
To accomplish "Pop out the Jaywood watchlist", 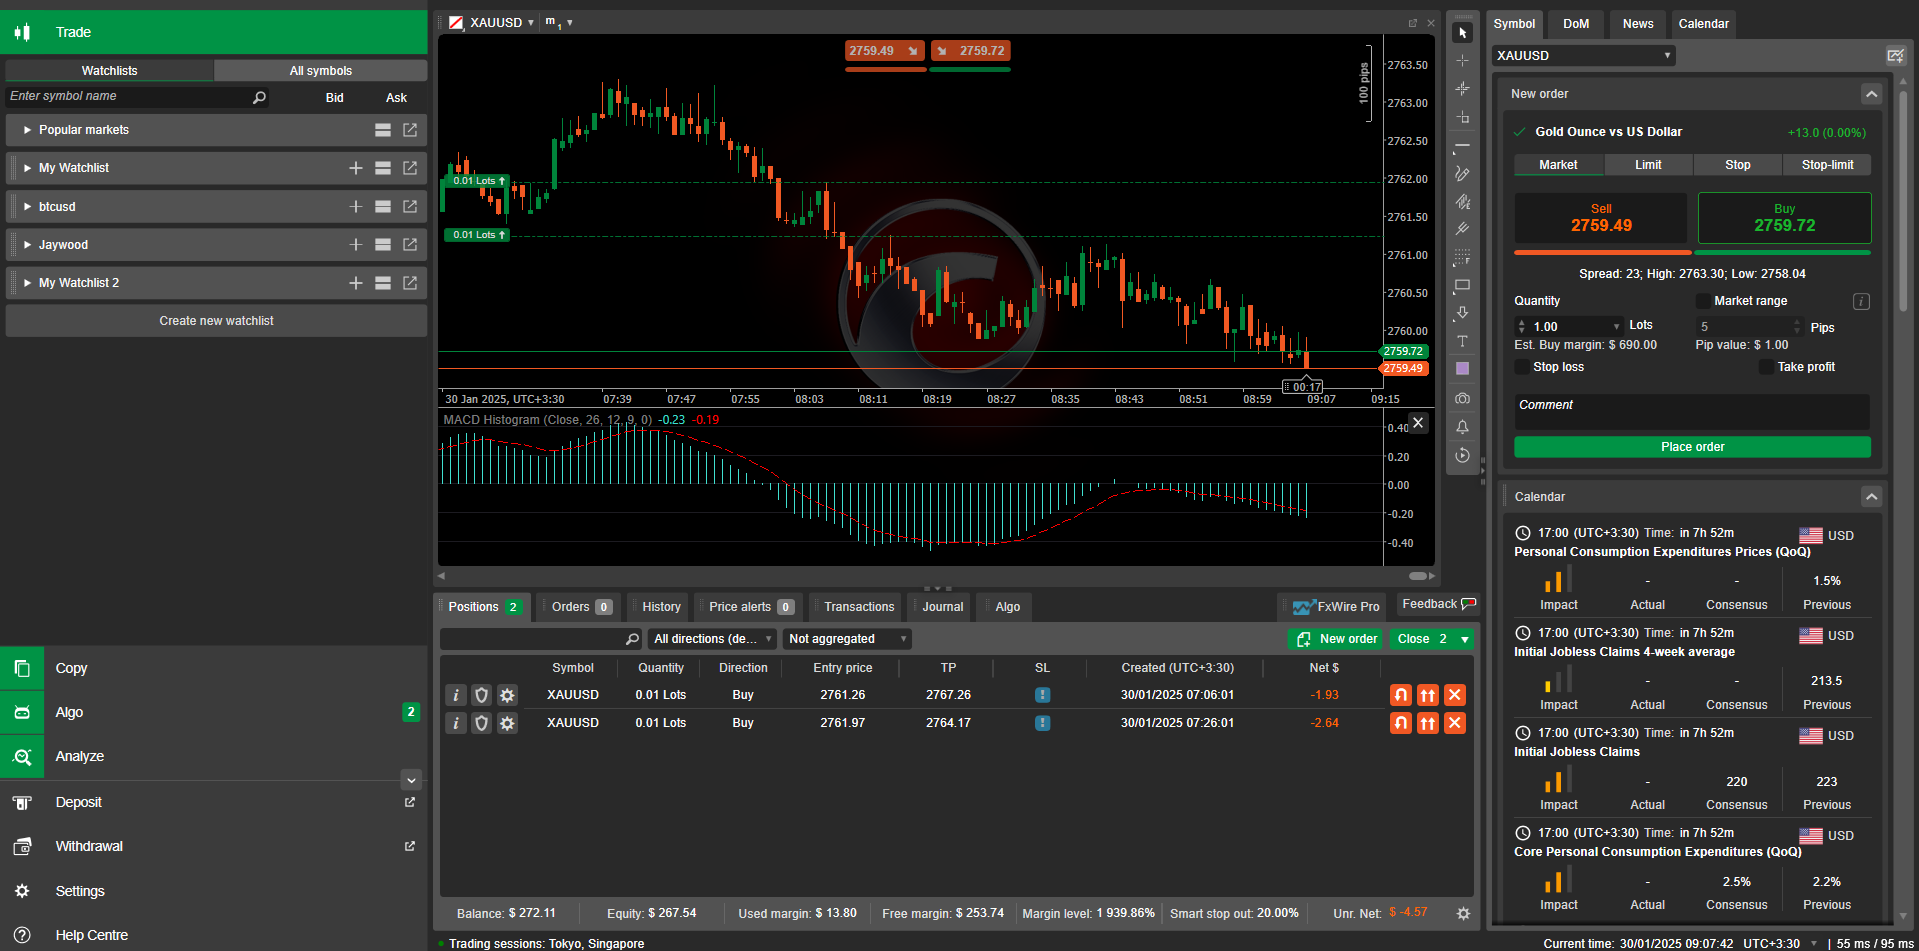I will 410,245.
